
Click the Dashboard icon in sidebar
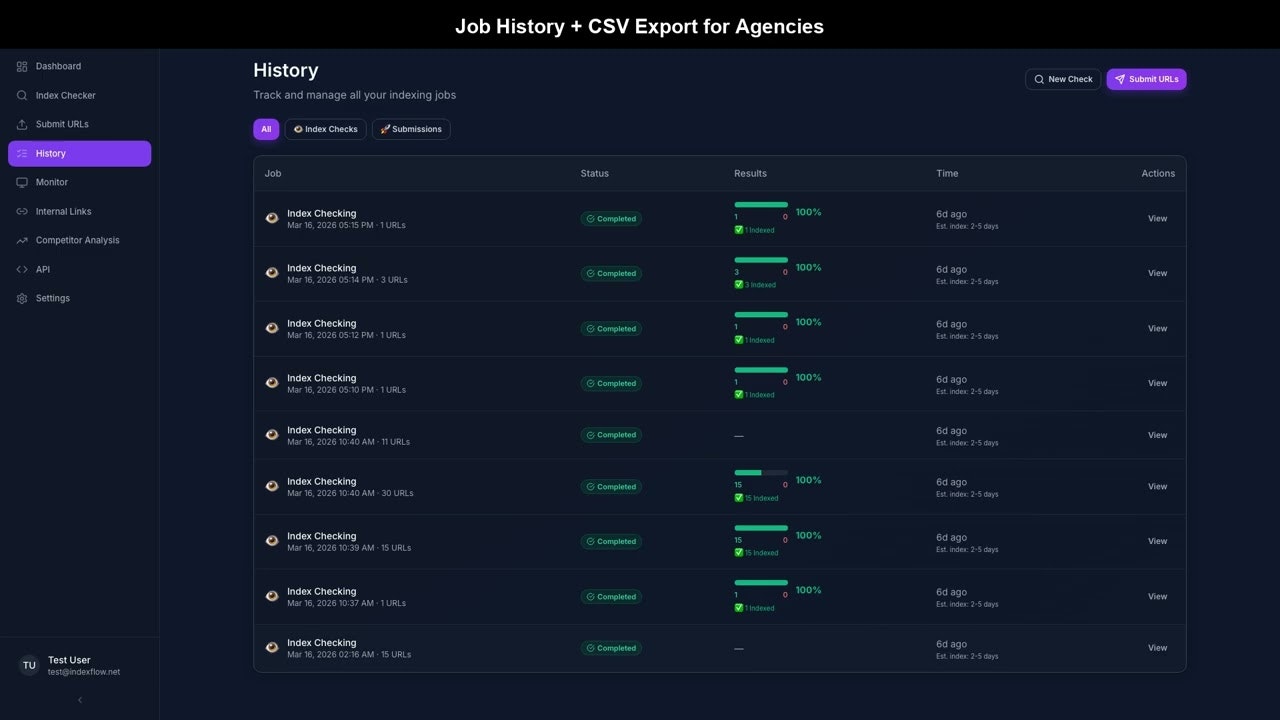click(22, 67)
